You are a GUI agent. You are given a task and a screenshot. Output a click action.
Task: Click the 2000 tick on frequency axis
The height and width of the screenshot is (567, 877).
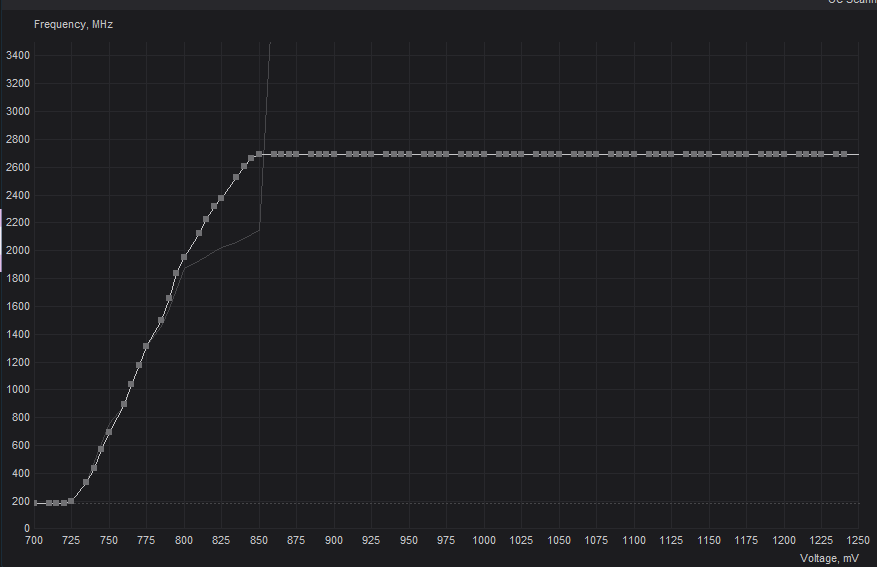click(17, 250)
